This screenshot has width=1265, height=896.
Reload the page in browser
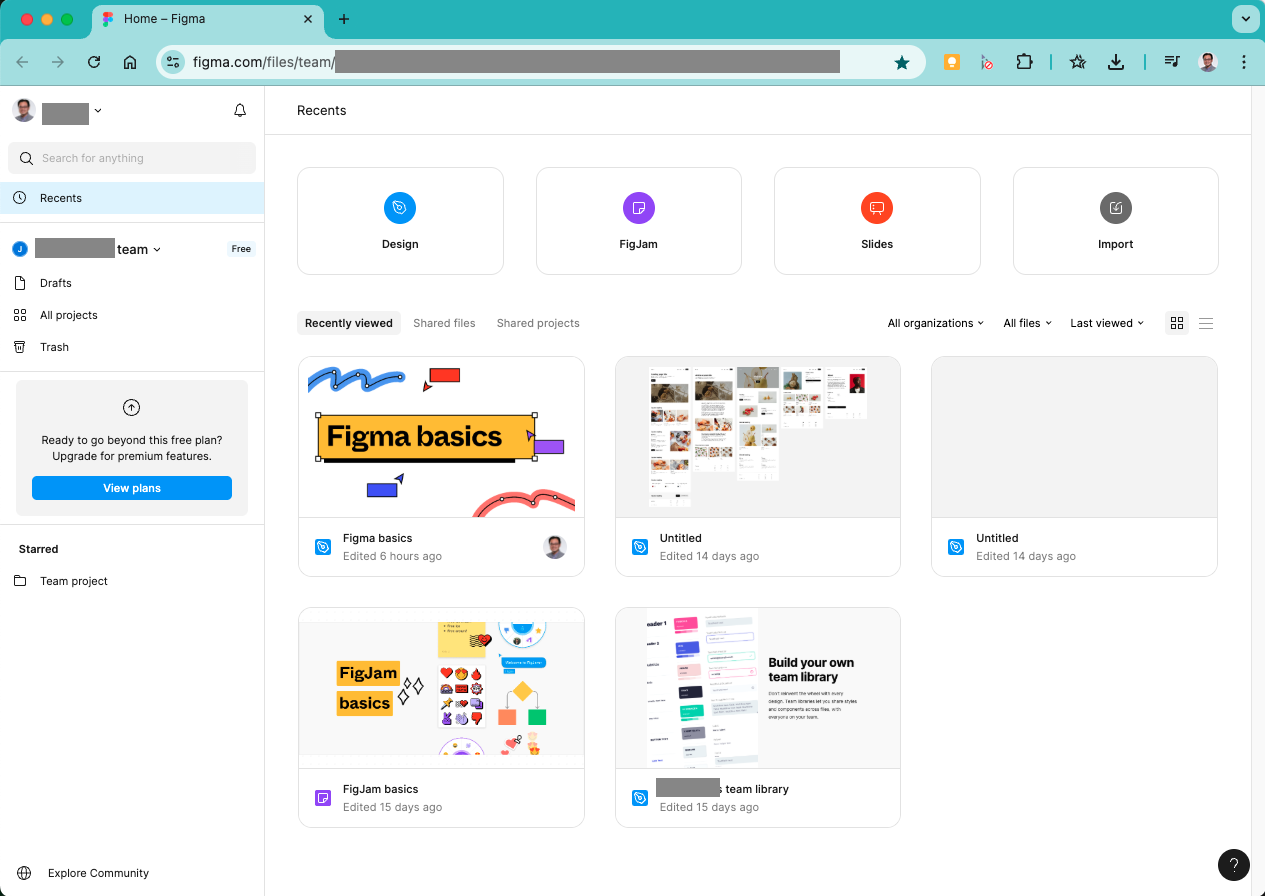(94, 62)
